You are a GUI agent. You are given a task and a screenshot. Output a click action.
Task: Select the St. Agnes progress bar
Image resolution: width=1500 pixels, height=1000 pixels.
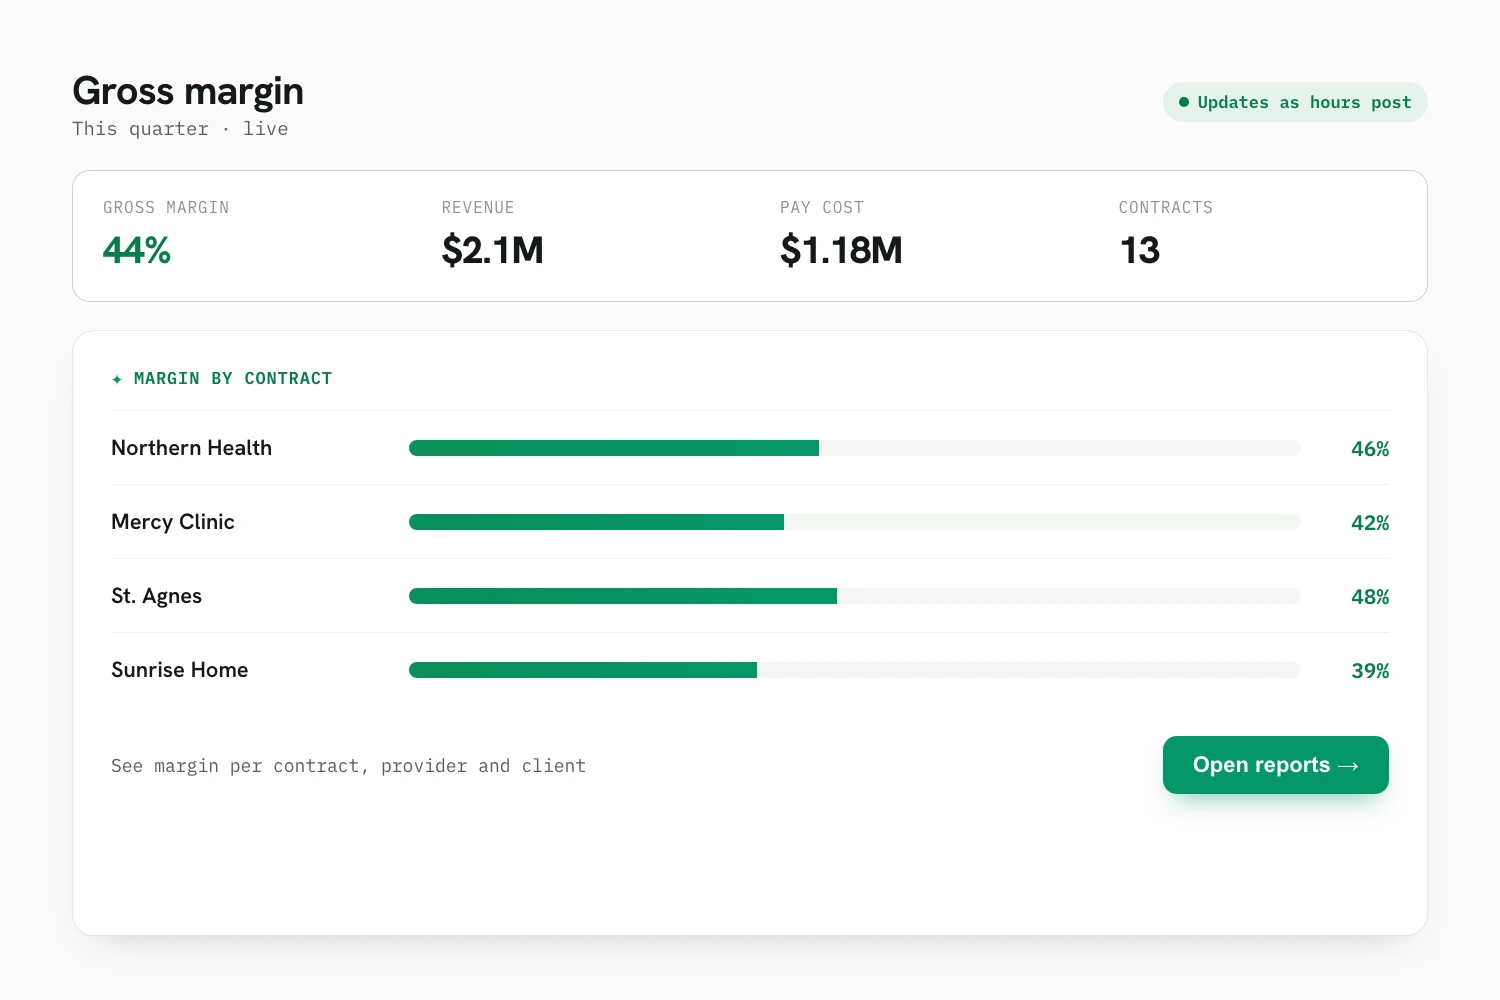(855, 596)
